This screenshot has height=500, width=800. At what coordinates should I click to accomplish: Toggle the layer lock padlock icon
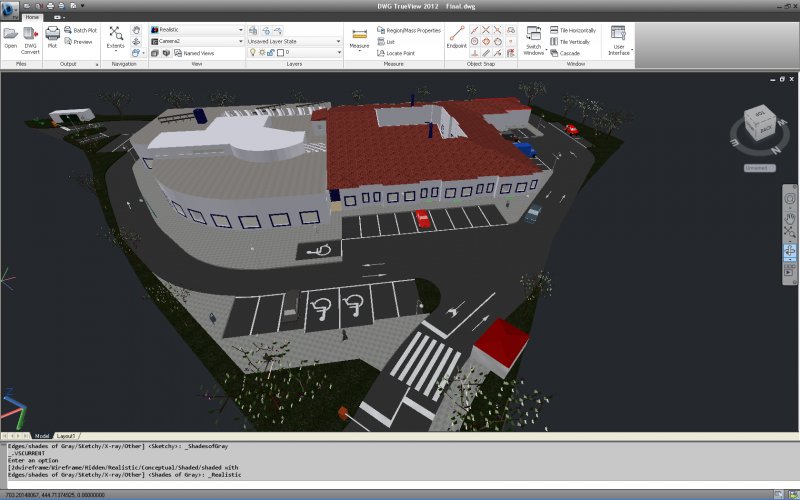(x=271, y=53)
